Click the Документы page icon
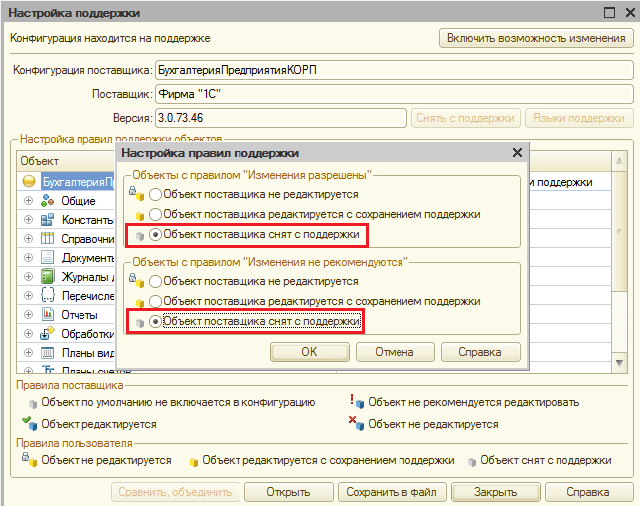This screenshot has height=506, width=640. click(47, 257)
